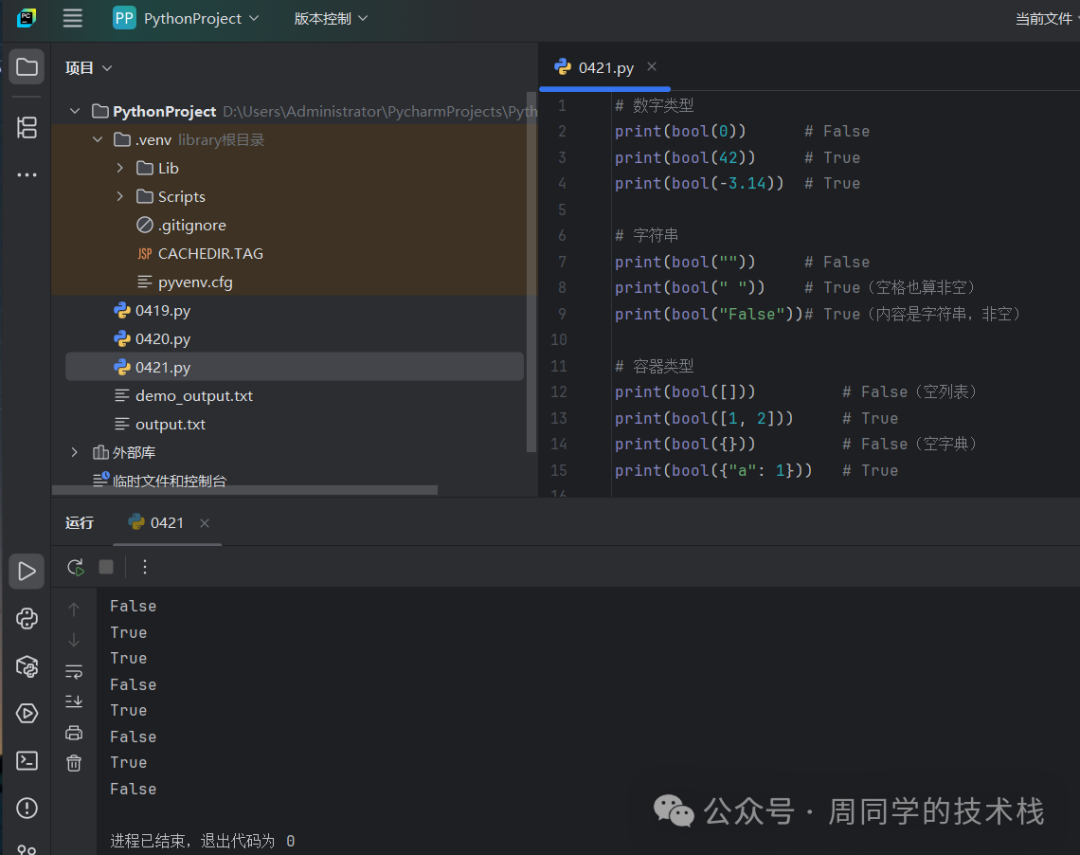1080x855 pixels.
Task: Expand the 外部库 node
Action: point(74,453)
